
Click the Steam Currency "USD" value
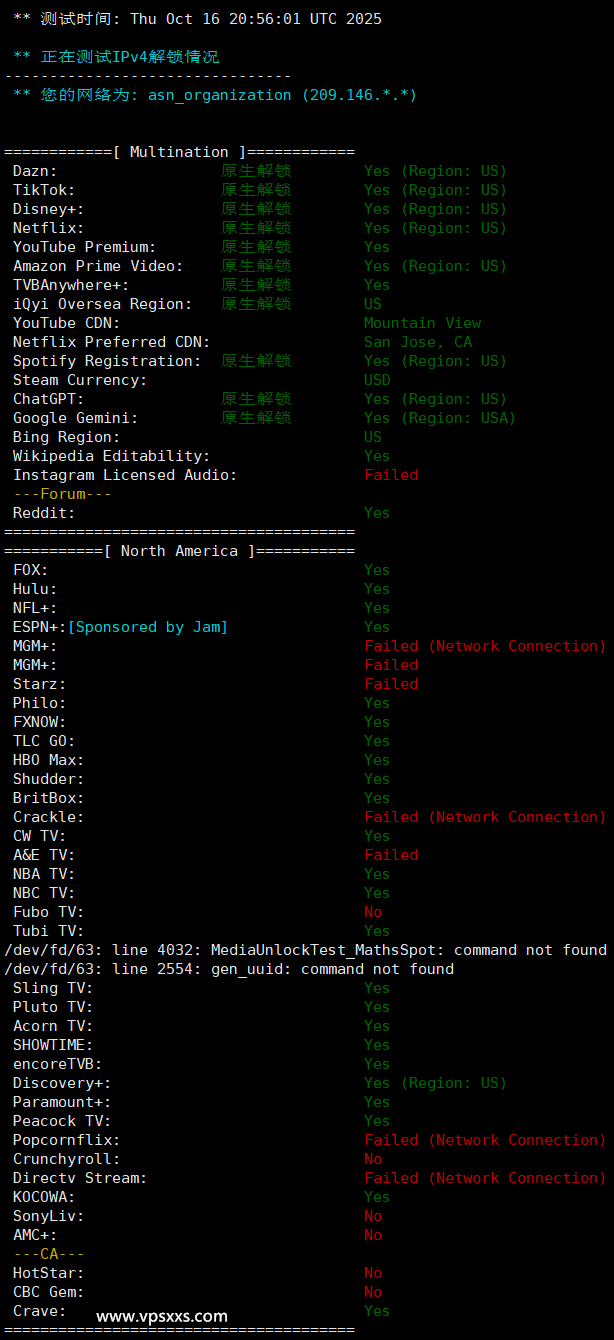tap(377, 380)
